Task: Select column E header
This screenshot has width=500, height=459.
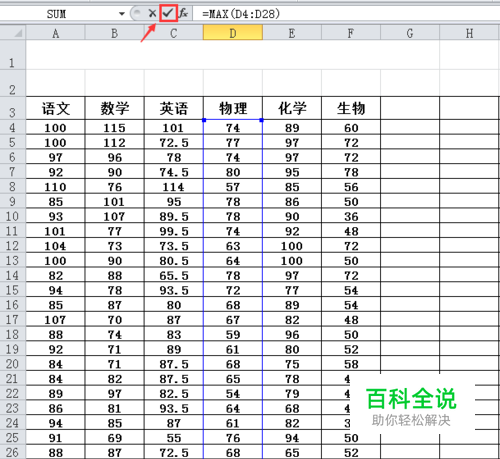Action: coord(292,33)
